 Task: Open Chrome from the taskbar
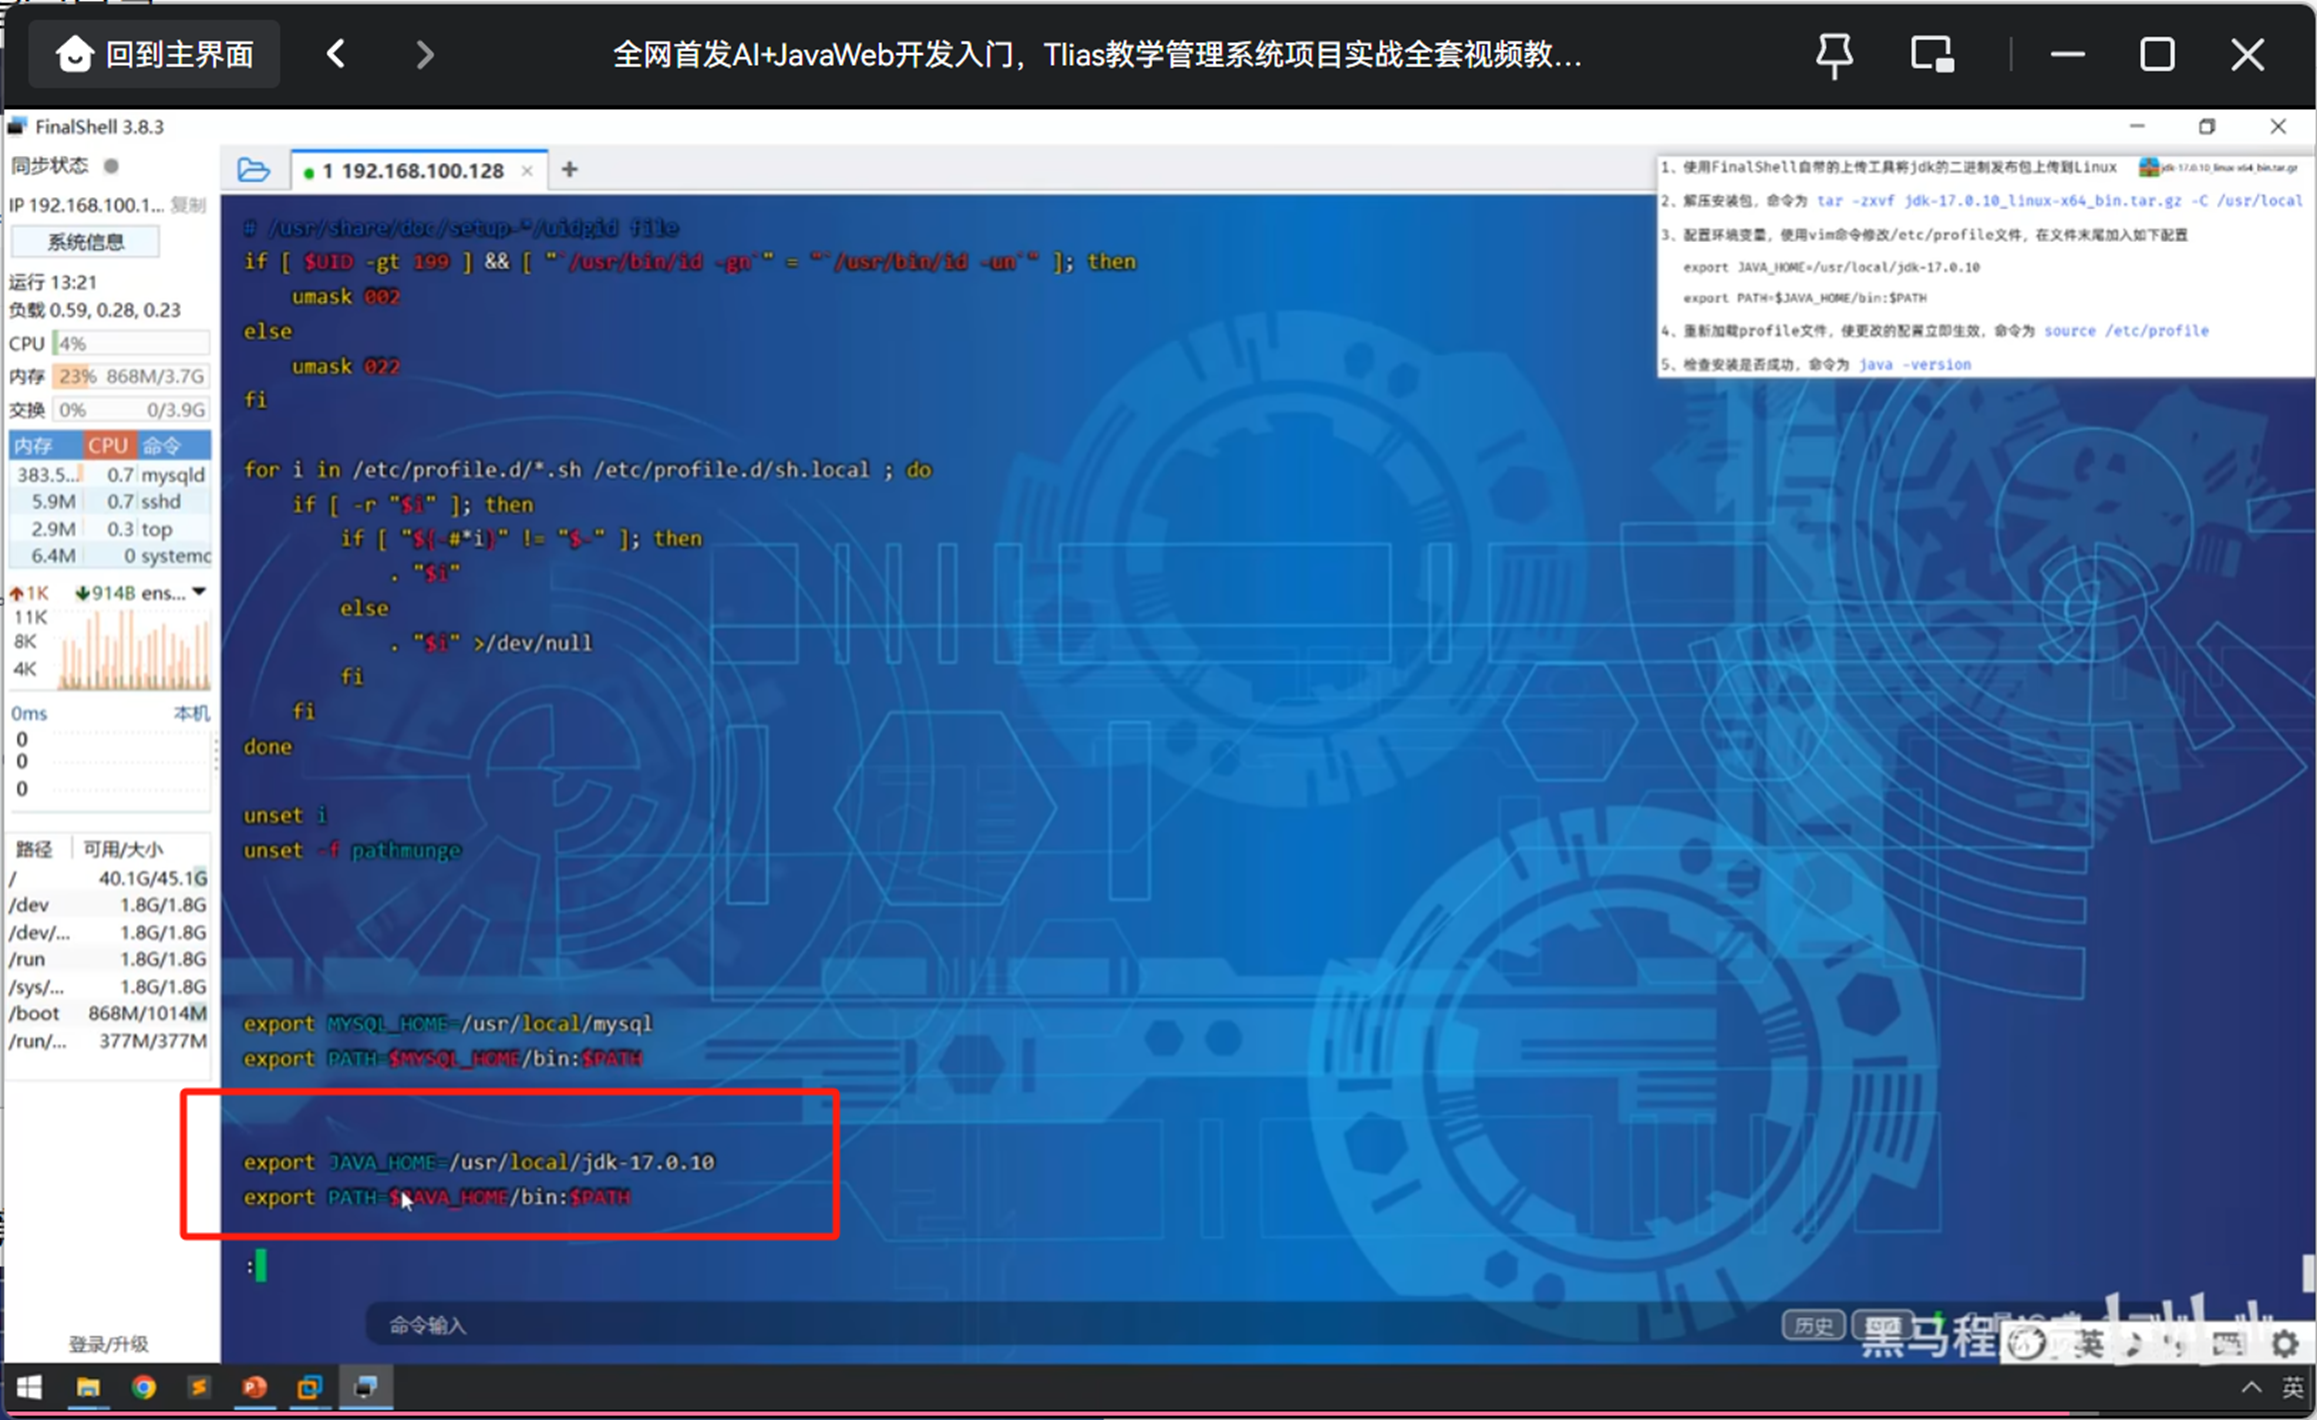[143, 1387]
